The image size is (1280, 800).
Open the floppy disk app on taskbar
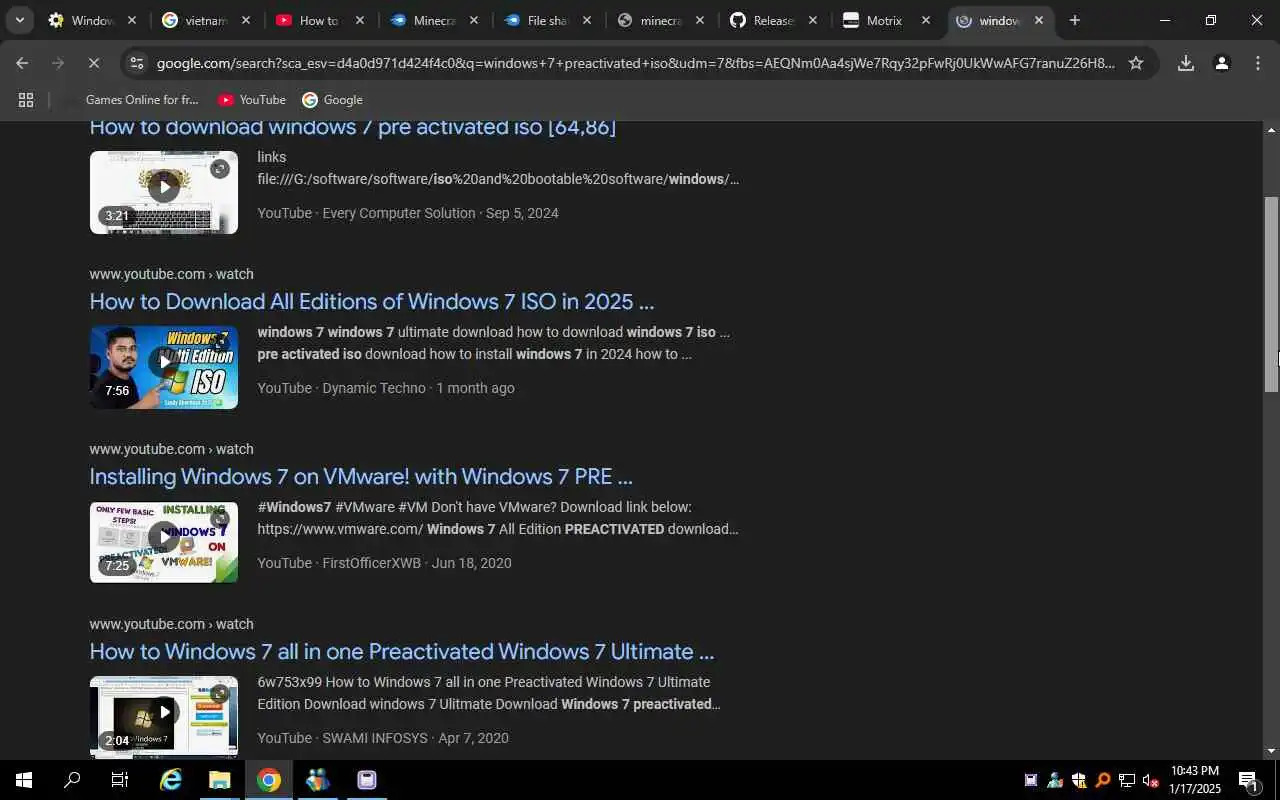pyautogui.click(x=367, y=780)
